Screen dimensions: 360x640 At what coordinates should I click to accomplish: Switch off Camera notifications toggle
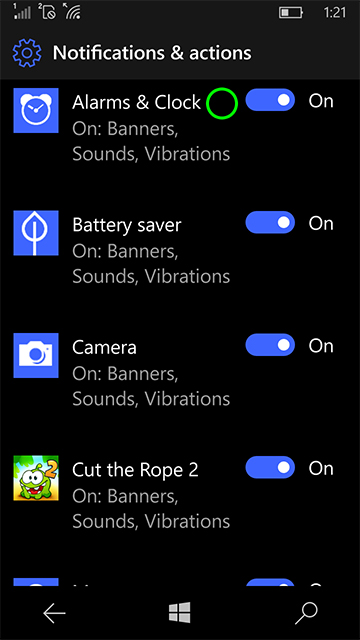270,345
